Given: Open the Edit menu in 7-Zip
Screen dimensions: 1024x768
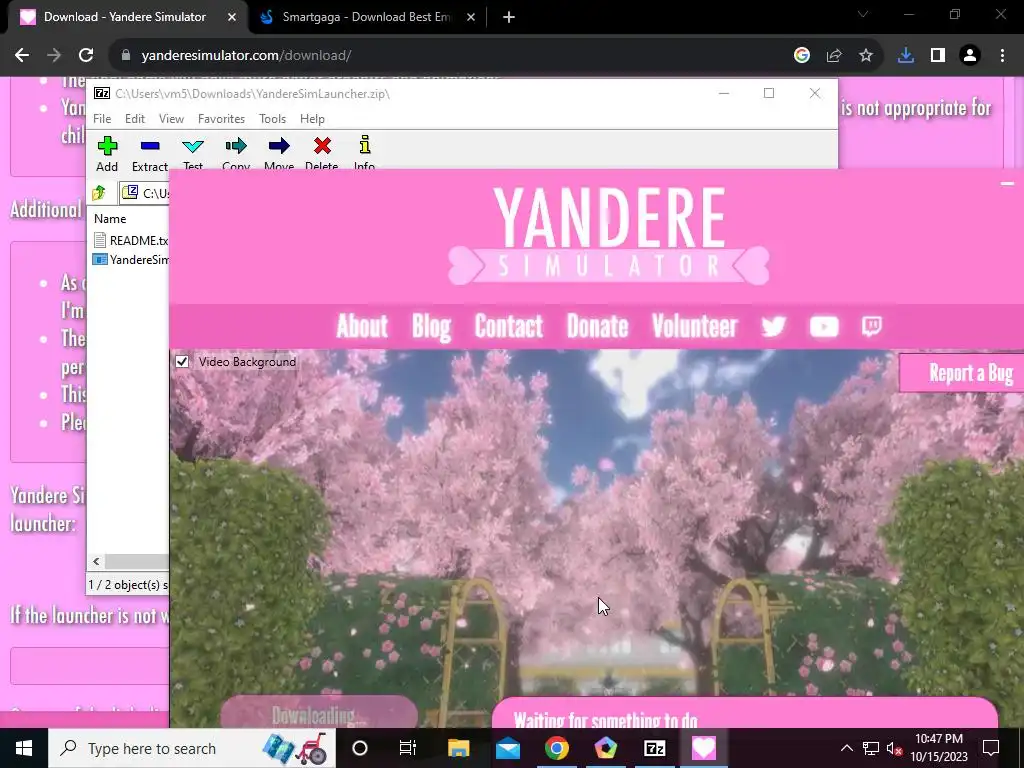Looking at the screenshot, I should click(135, 119).
